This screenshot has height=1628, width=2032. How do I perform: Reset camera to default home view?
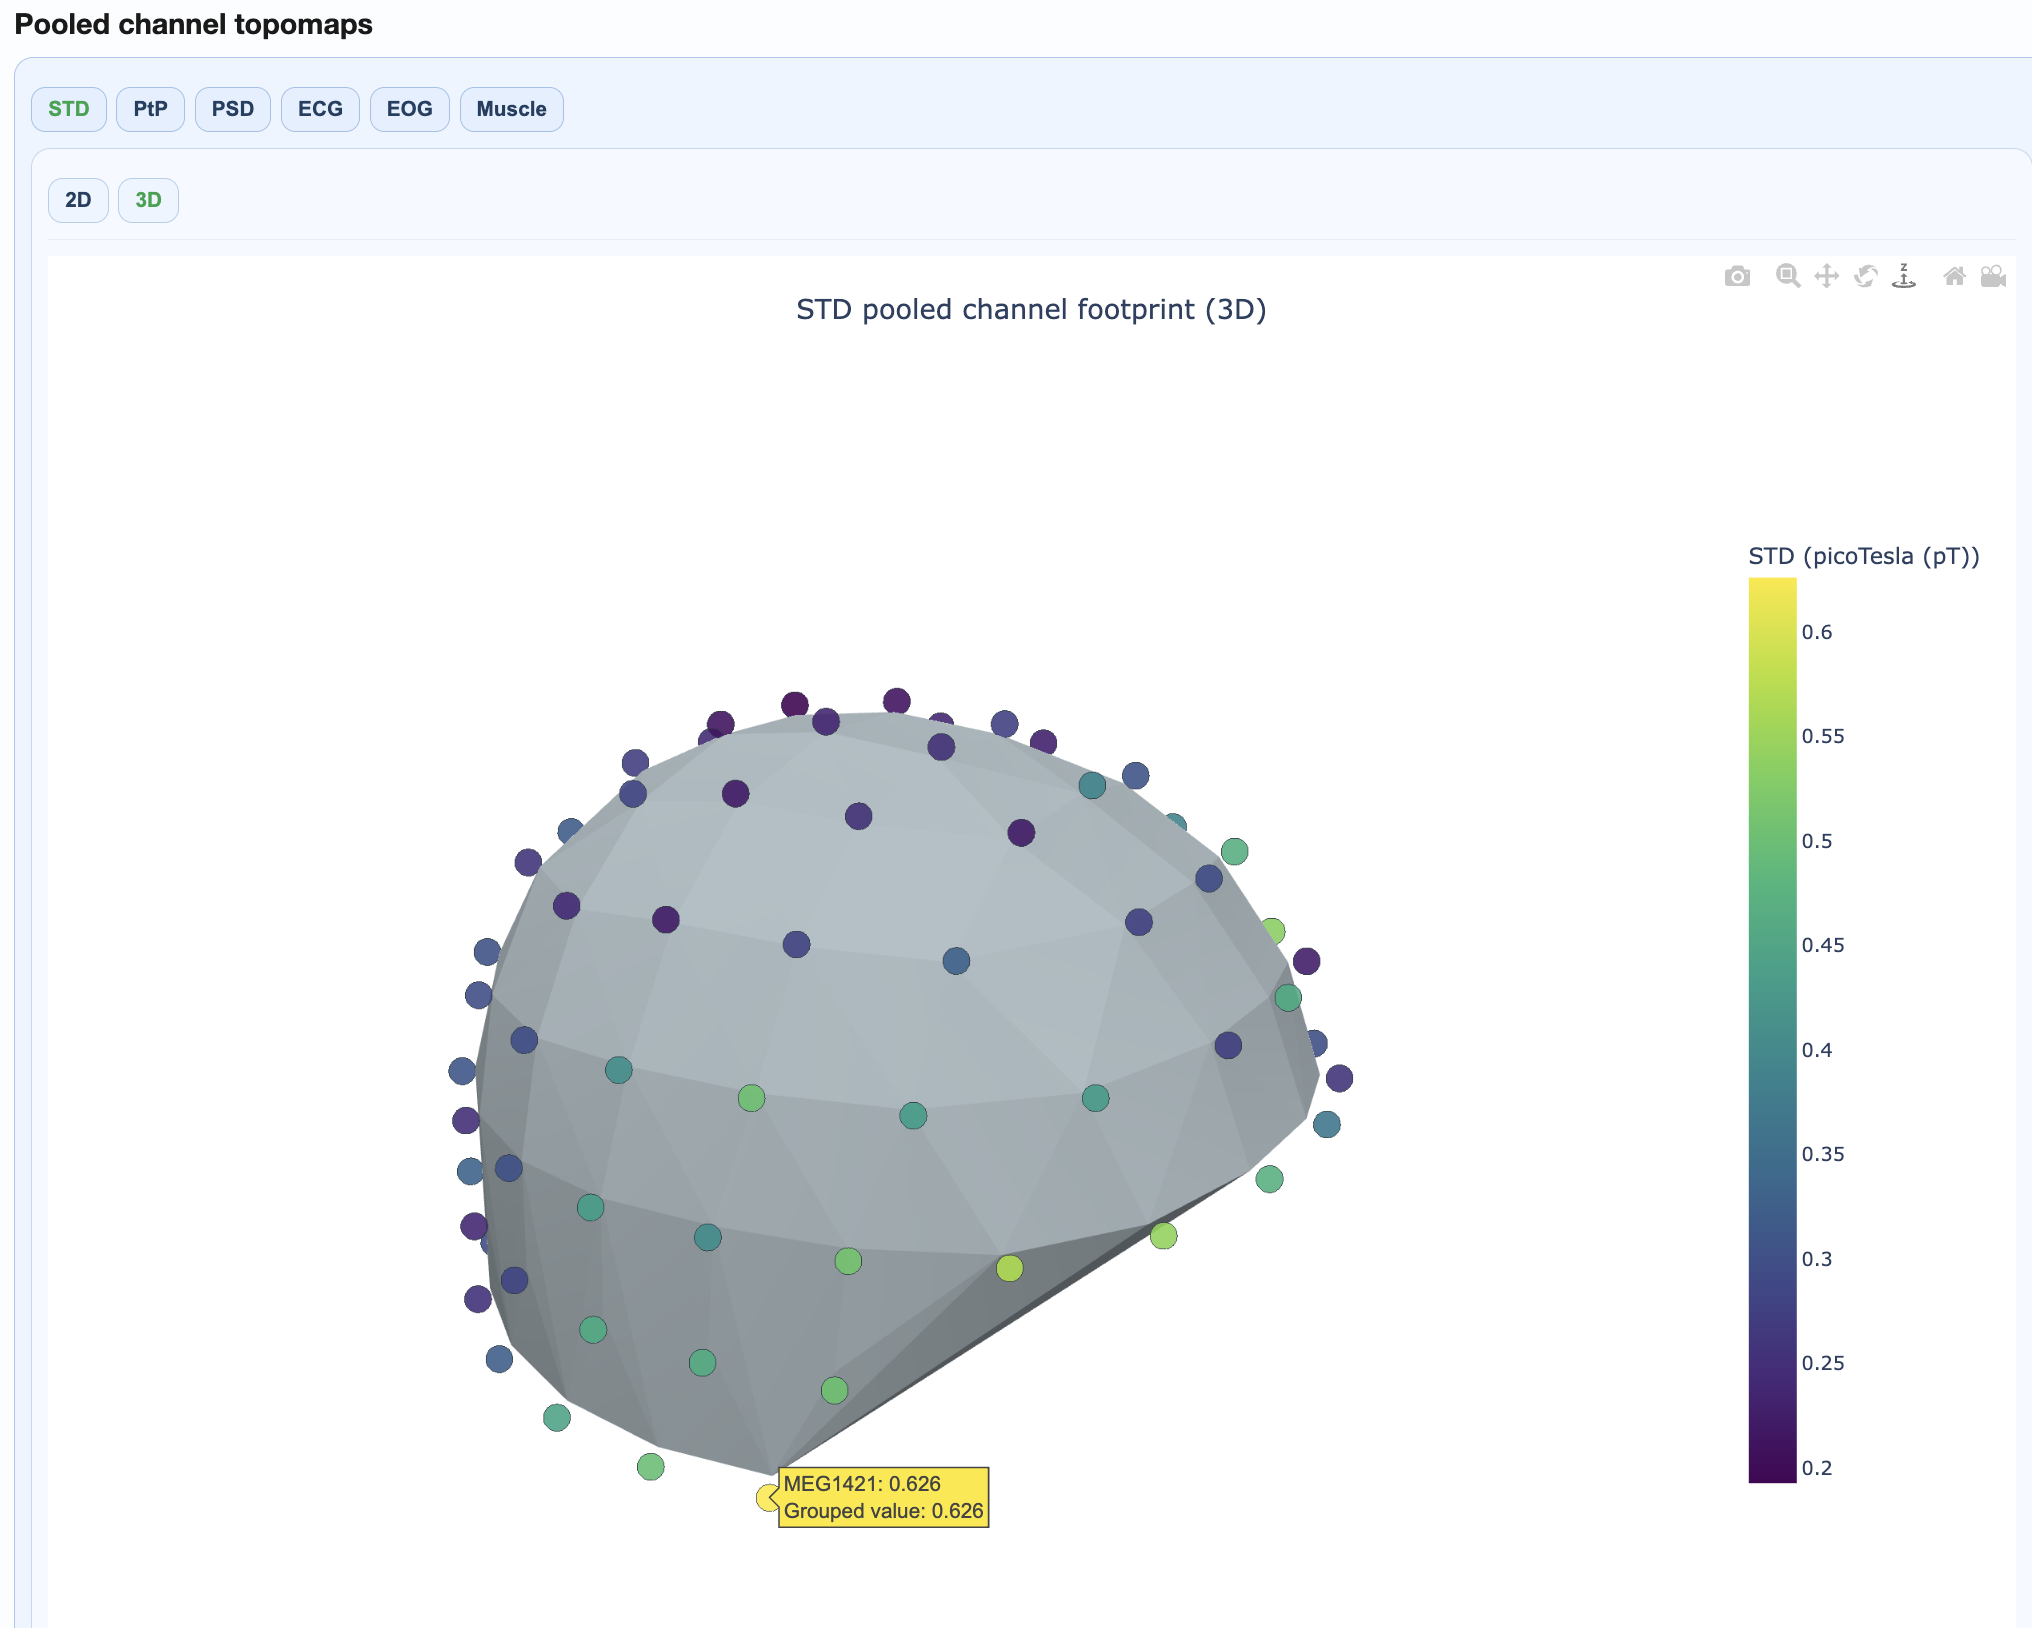coord(1954,276)
